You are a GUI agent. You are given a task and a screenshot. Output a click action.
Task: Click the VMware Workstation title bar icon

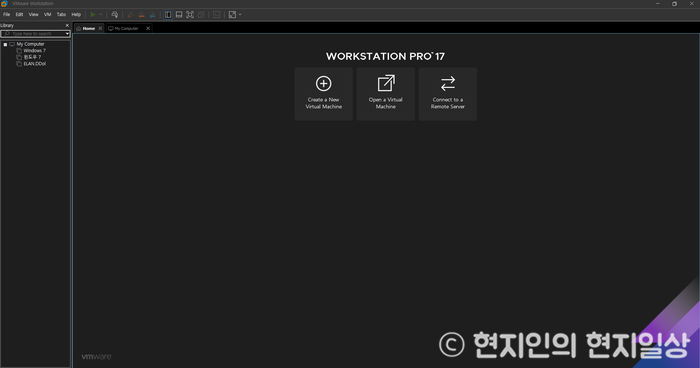[4, 4]
